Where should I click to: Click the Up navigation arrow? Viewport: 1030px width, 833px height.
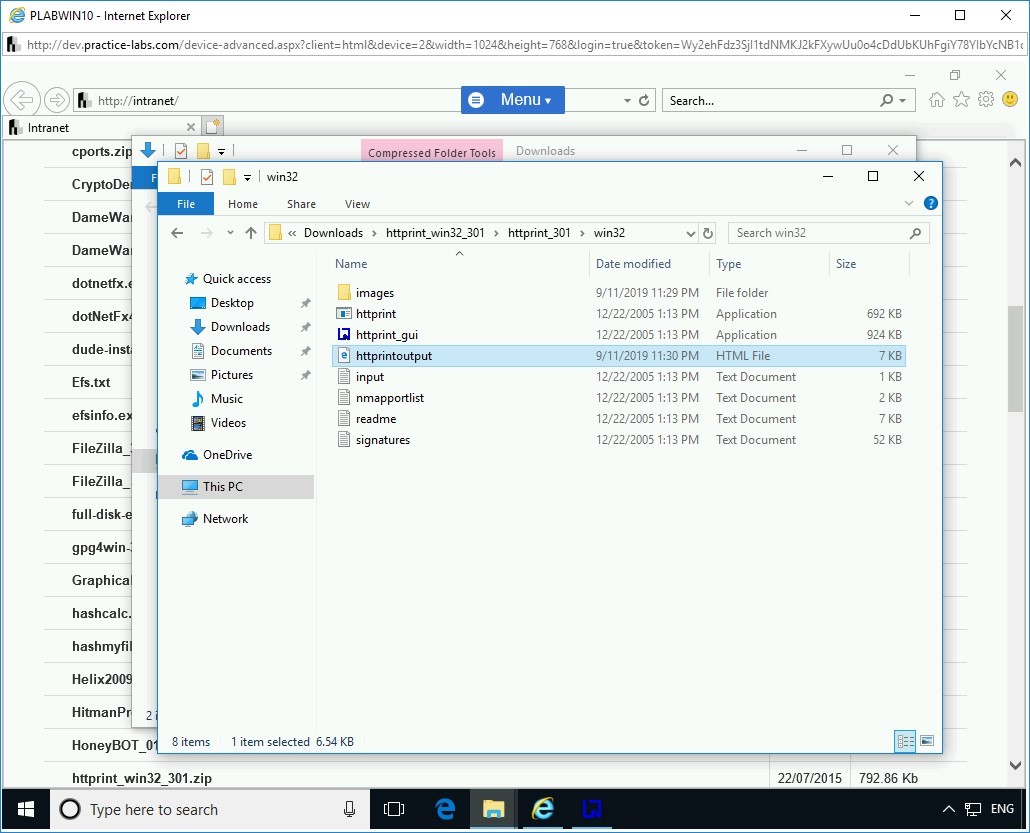(252, 233)
